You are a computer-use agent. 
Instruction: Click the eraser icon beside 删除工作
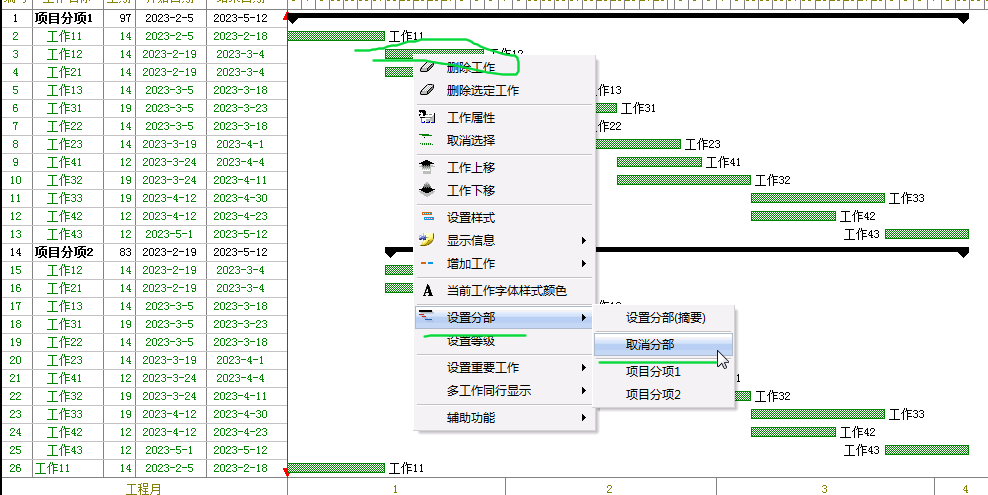(427, 67)
